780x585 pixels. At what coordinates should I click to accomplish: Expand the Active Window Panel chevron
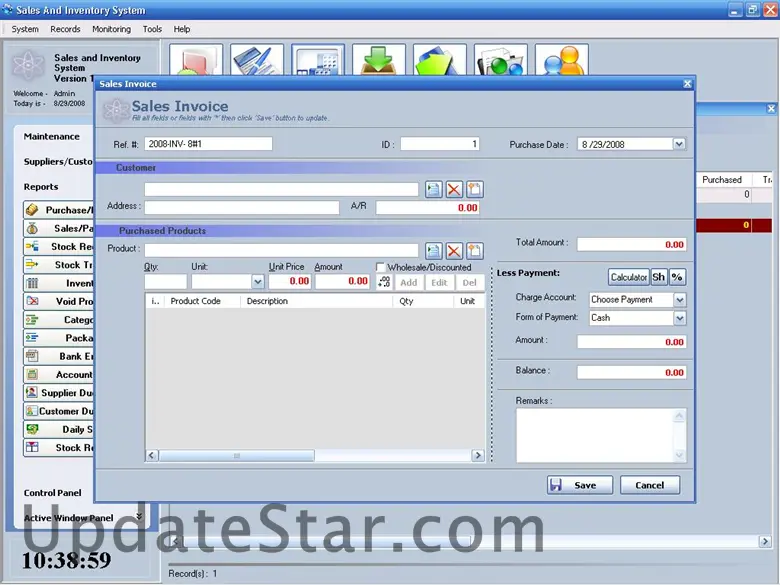[139, 516]
